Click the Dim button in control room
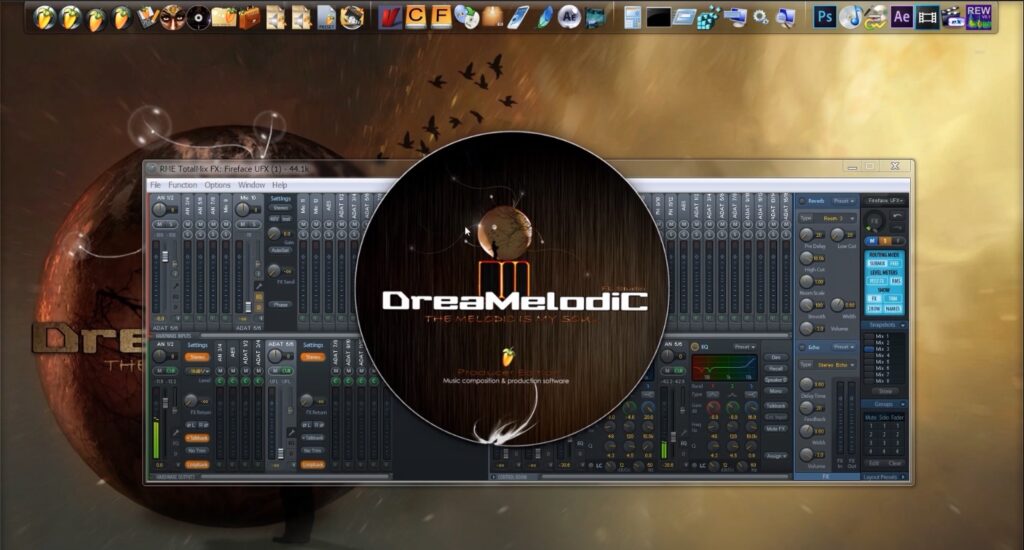 (776, 357)
